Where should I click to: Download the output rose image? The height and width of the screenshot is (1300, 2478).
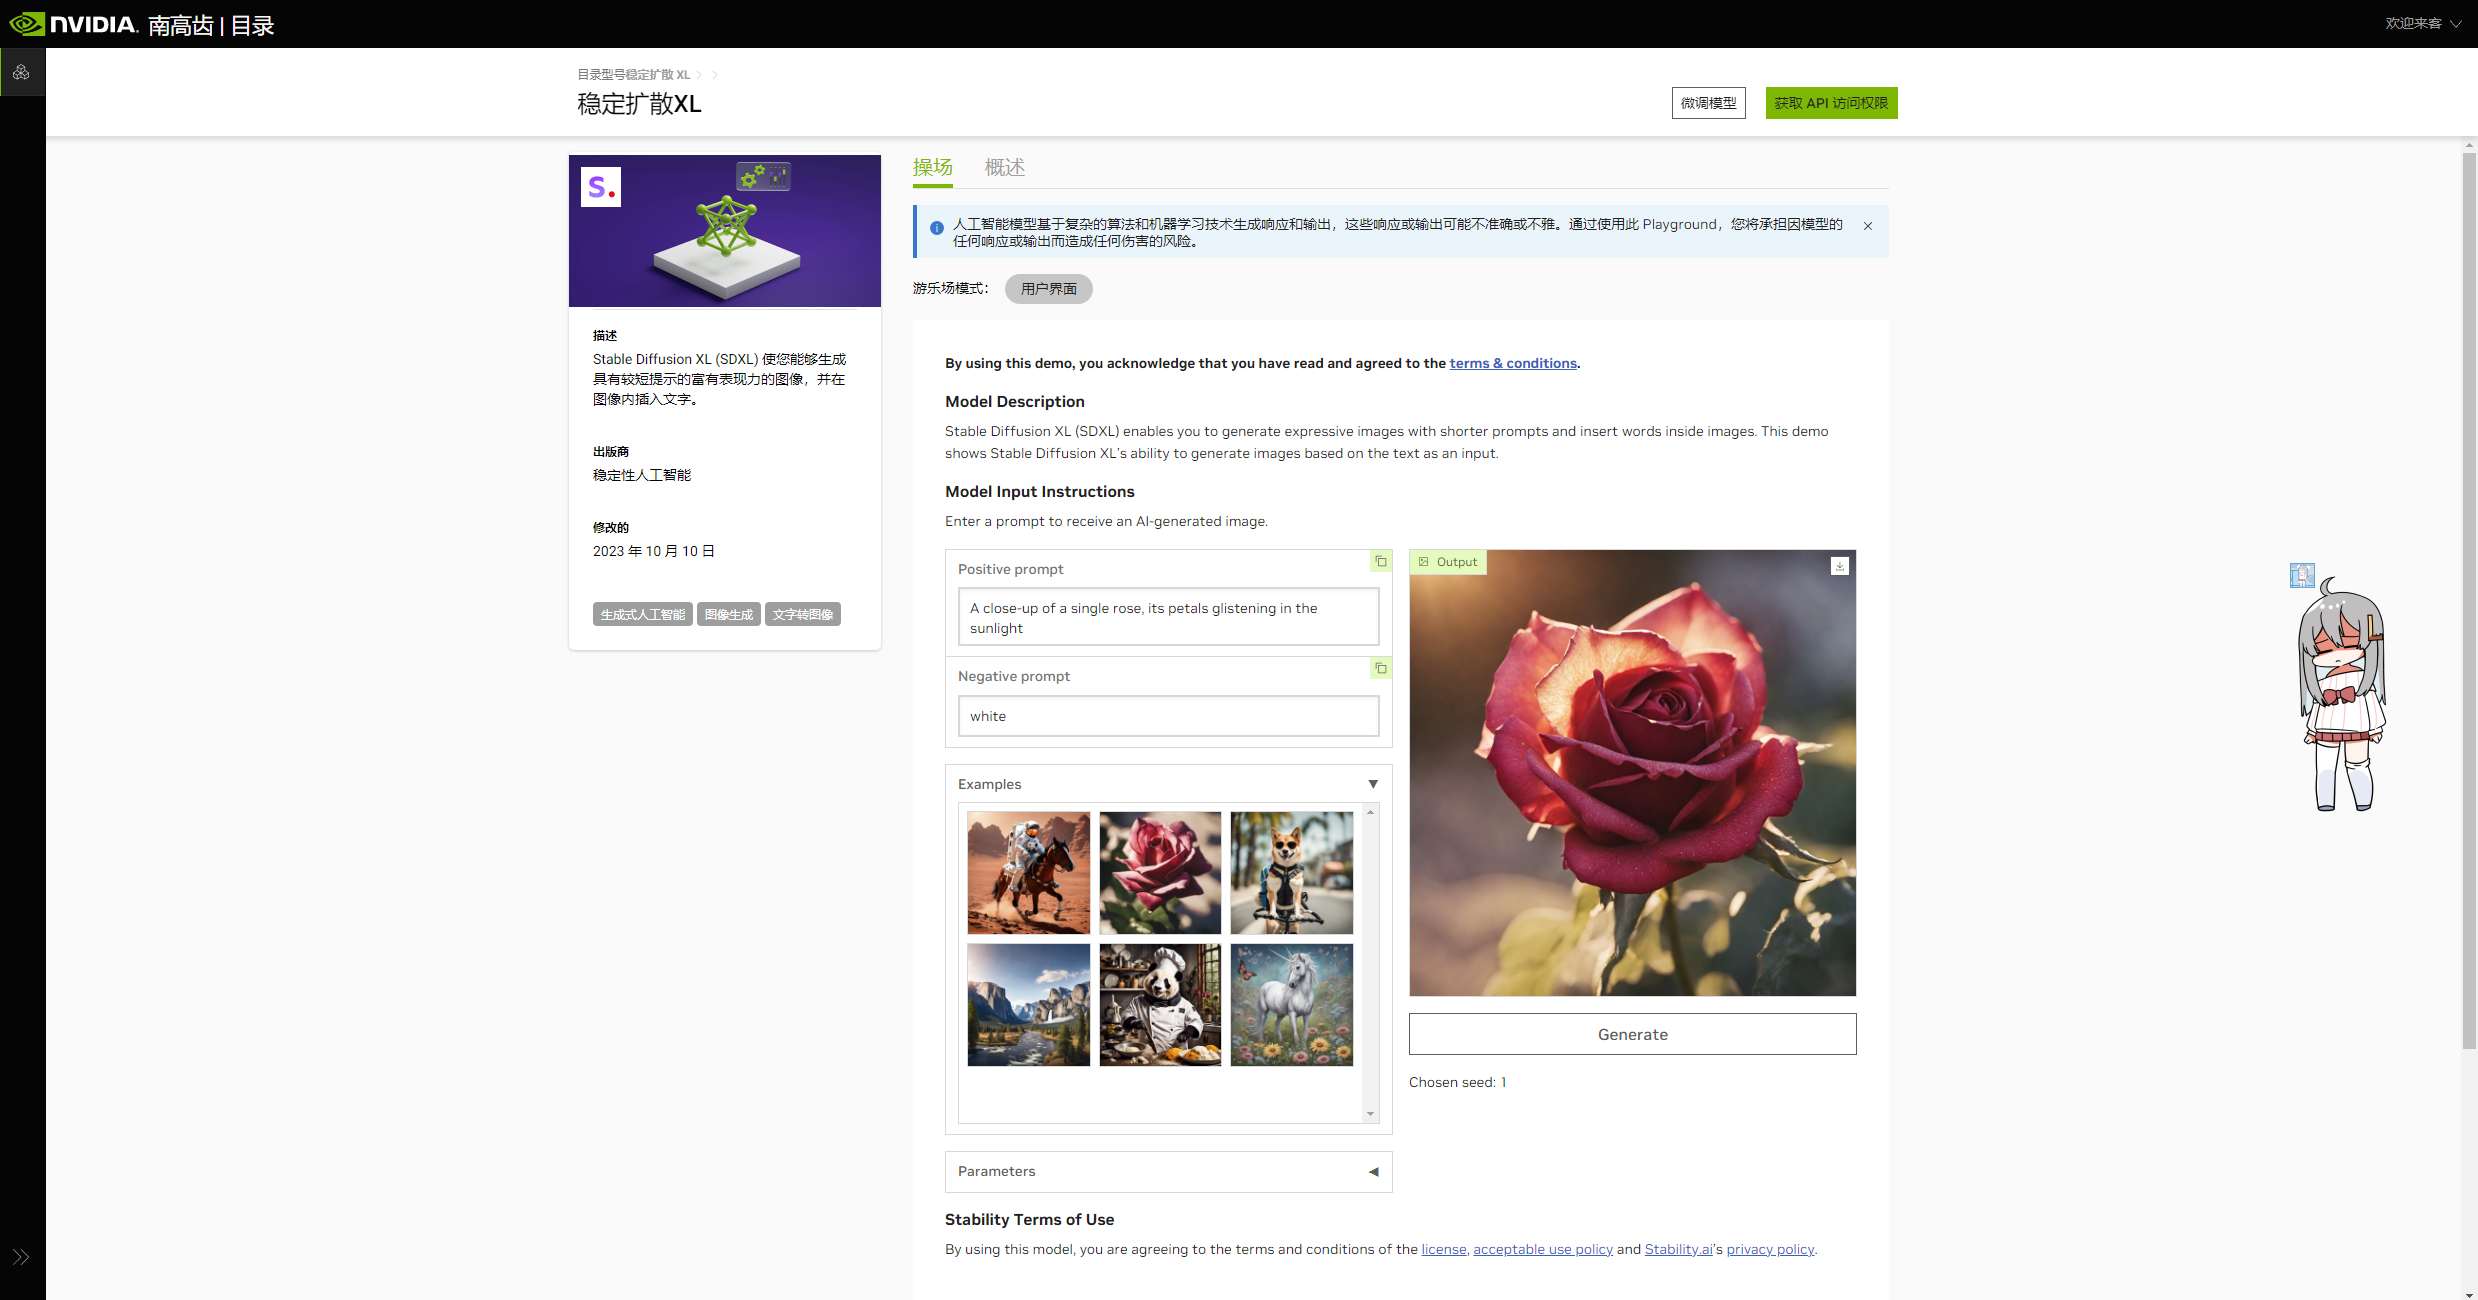click(x=1839, y=566)
